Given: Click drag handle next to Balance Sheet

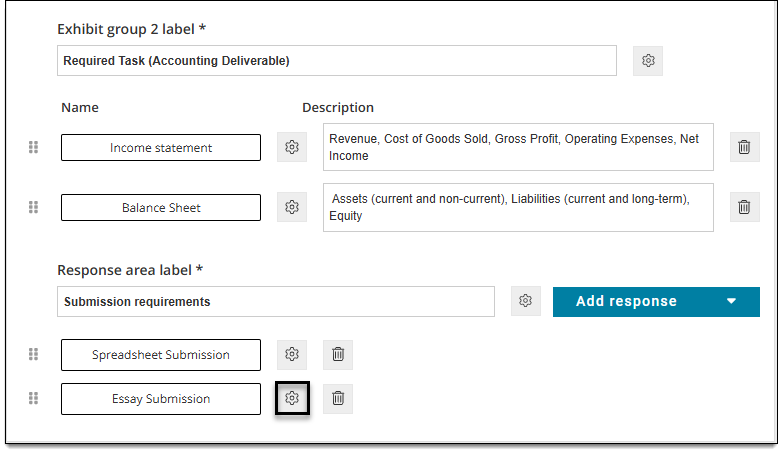Looking at the screenshot, I should pos(33,207).
